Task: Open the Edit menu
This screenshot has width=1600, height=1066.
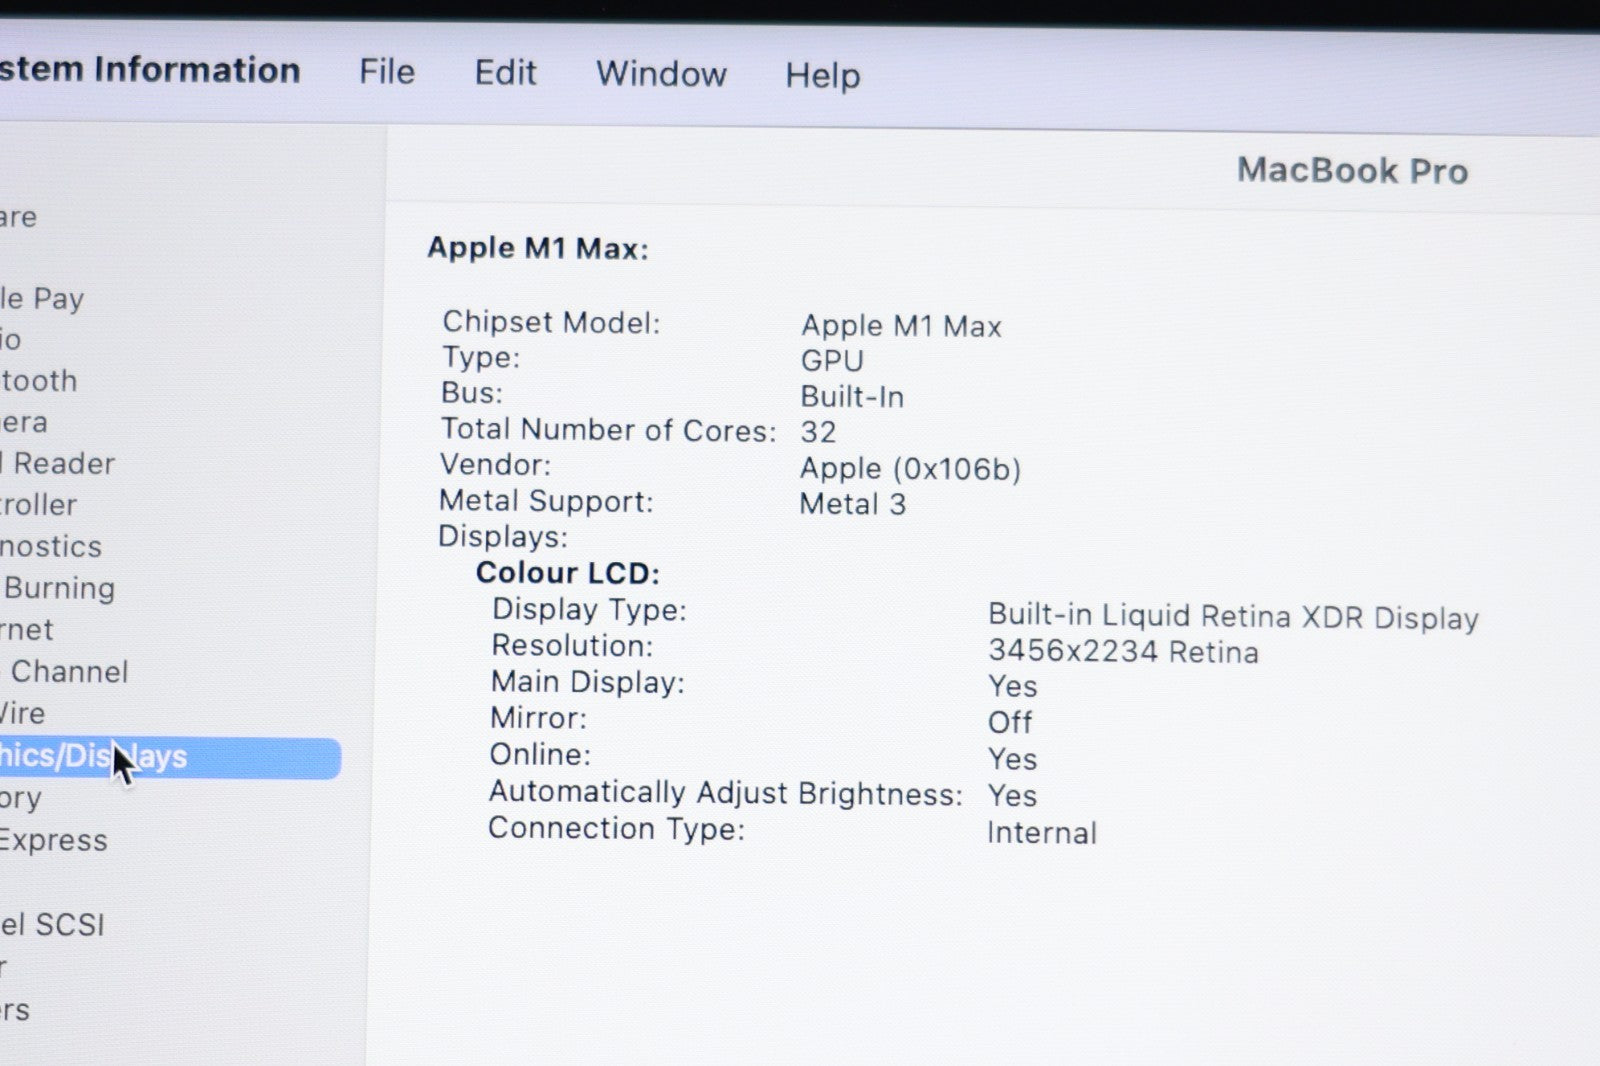Action: click(505, 72)
